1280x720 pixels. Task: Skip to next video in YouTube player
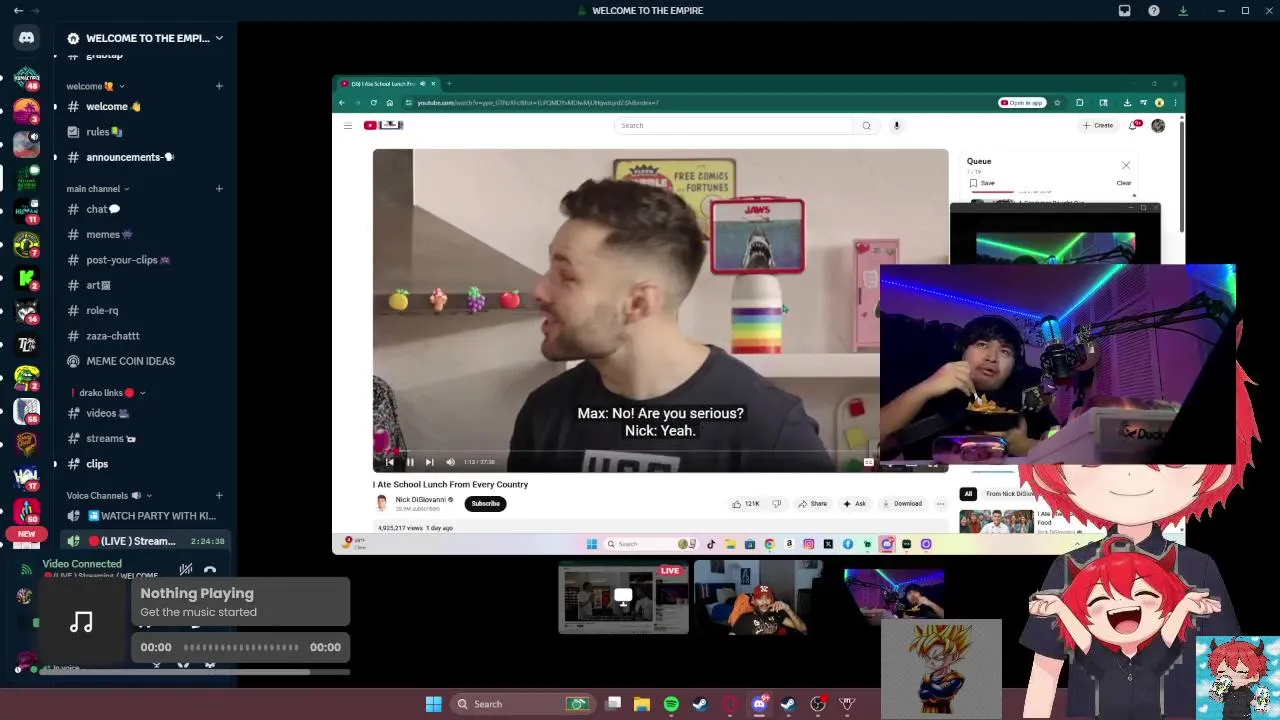430,462
